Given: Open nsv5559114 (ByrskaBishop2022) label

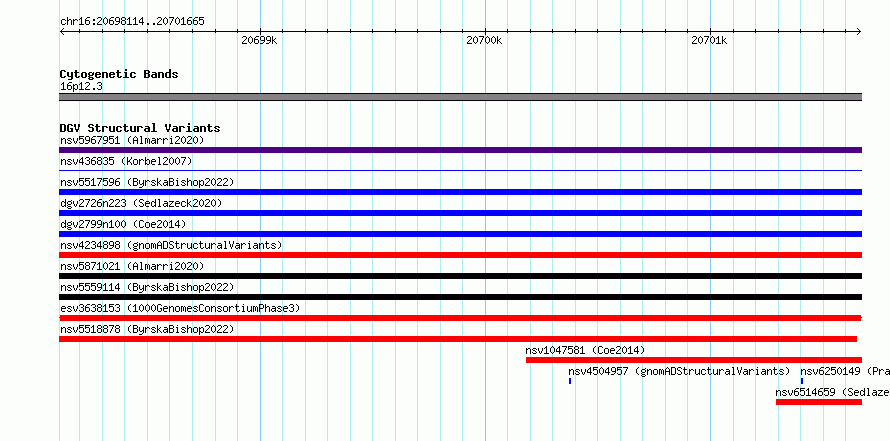Looking at the screenshot, I should [x=147, y=287].
